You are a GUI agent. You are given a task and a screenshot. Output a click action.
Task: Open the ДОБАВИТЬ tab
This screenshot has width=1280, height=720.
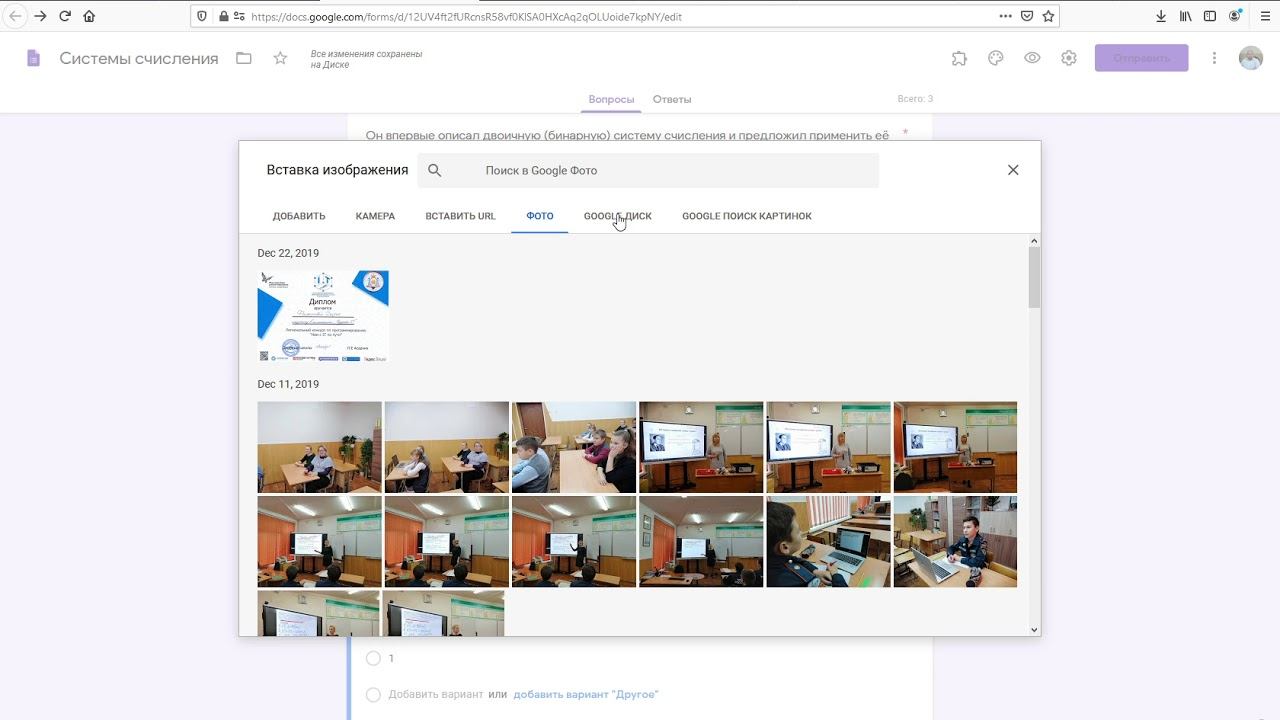point(299,216)
